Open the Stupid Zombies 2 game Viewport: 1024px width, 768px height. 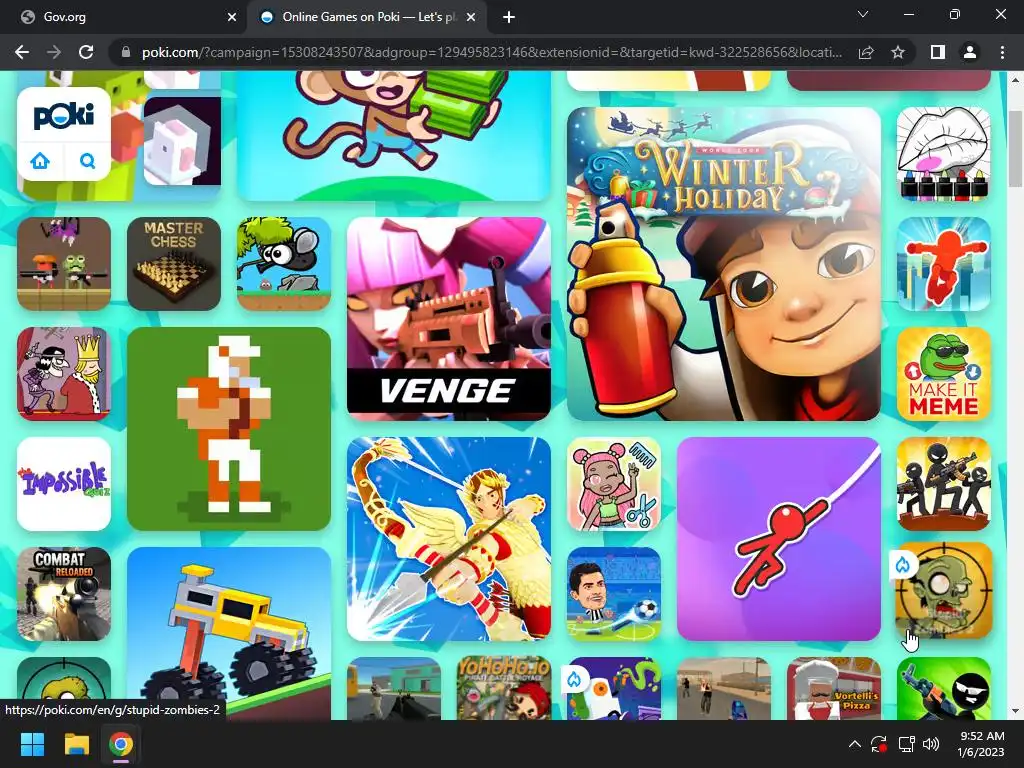pyautogui.click(x=944, y=590)
